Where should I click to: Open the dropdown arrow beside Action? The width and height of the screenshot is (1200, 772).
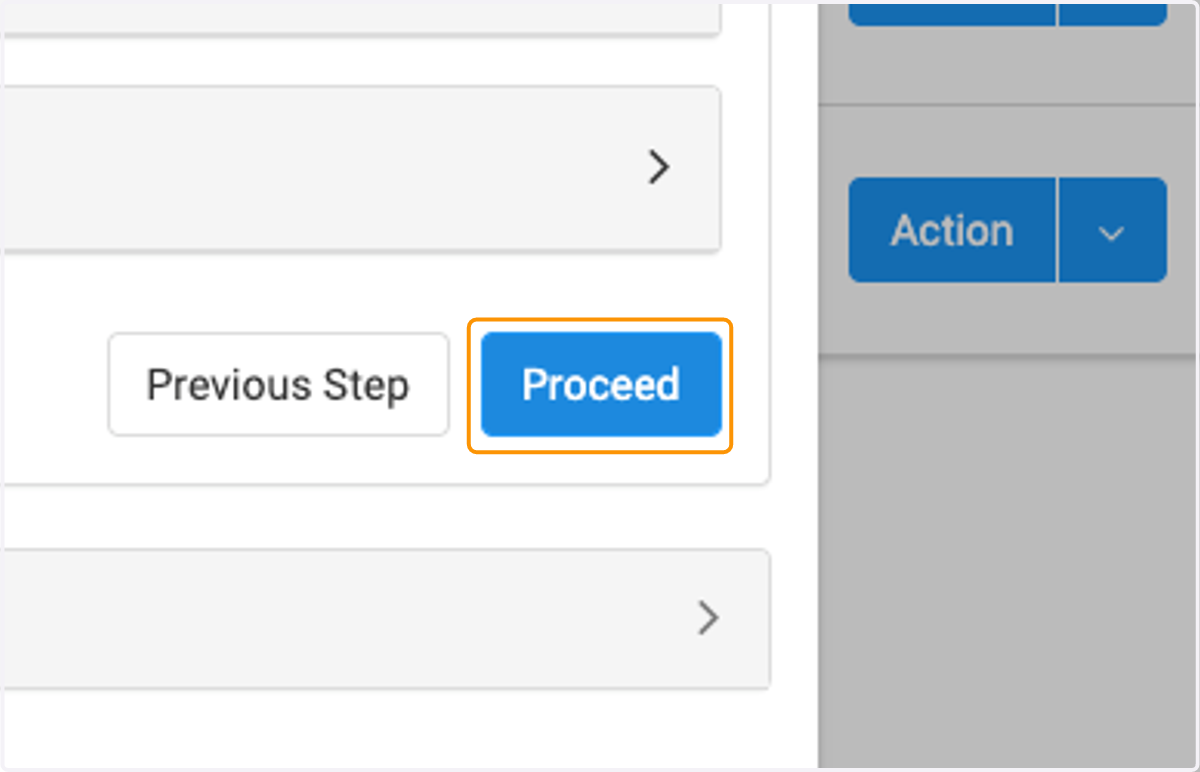1112,230
